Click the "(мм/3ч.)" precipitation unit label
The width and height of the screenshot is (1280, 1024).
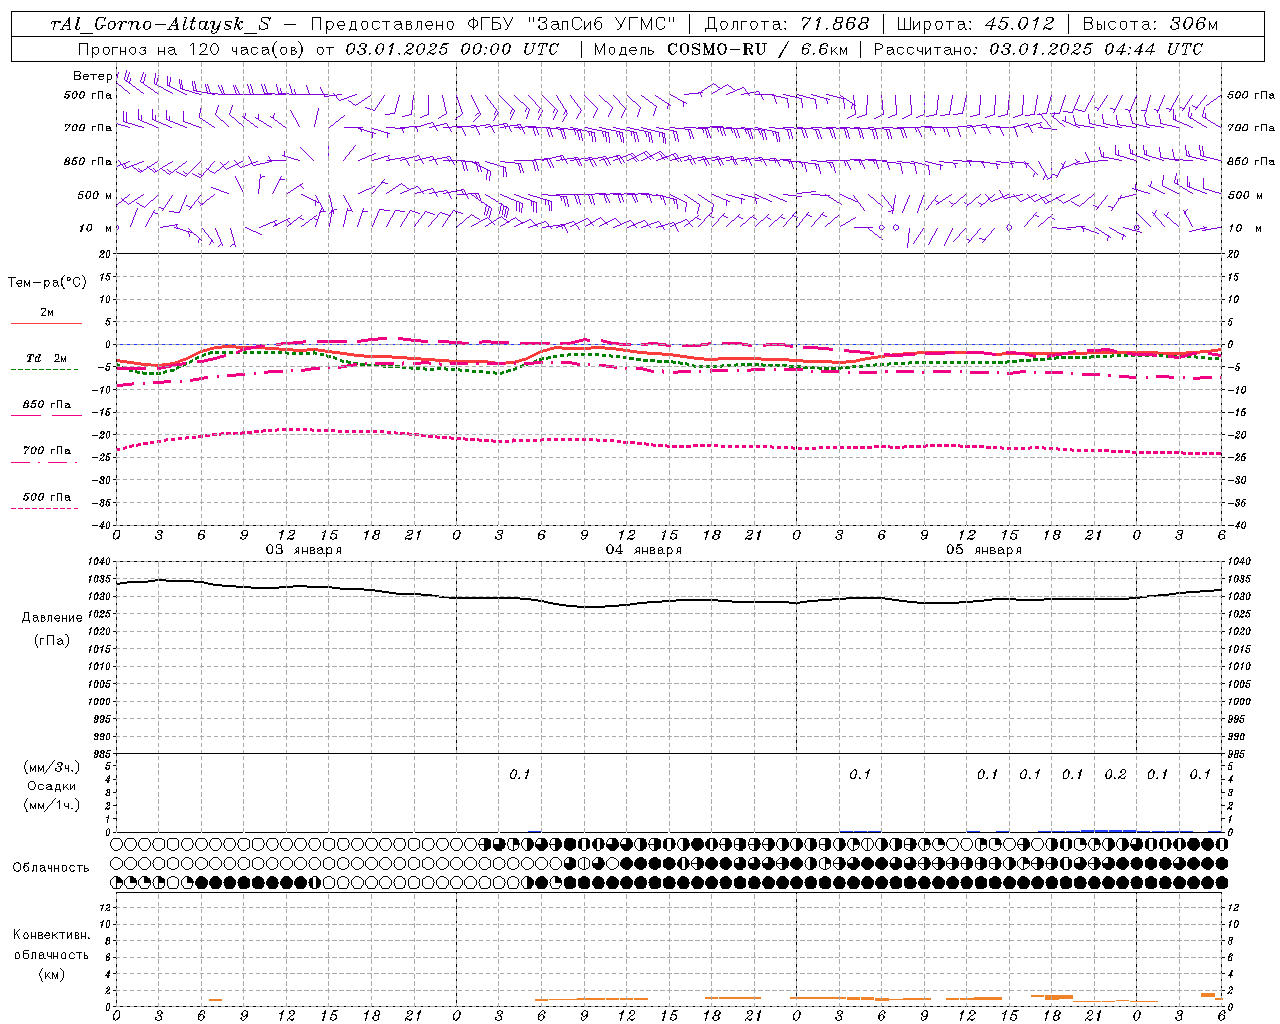[52, 768]
